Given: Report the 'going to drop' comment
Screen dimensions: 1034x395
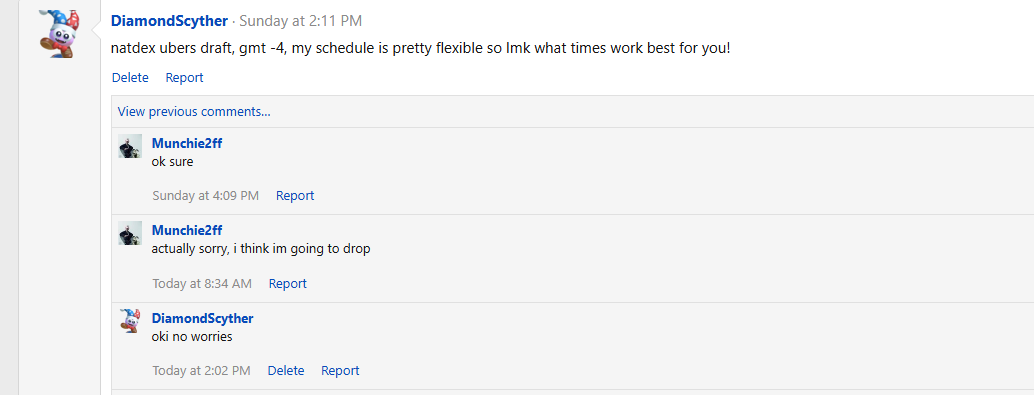Looking at the screenshot, I should [288, 284].
